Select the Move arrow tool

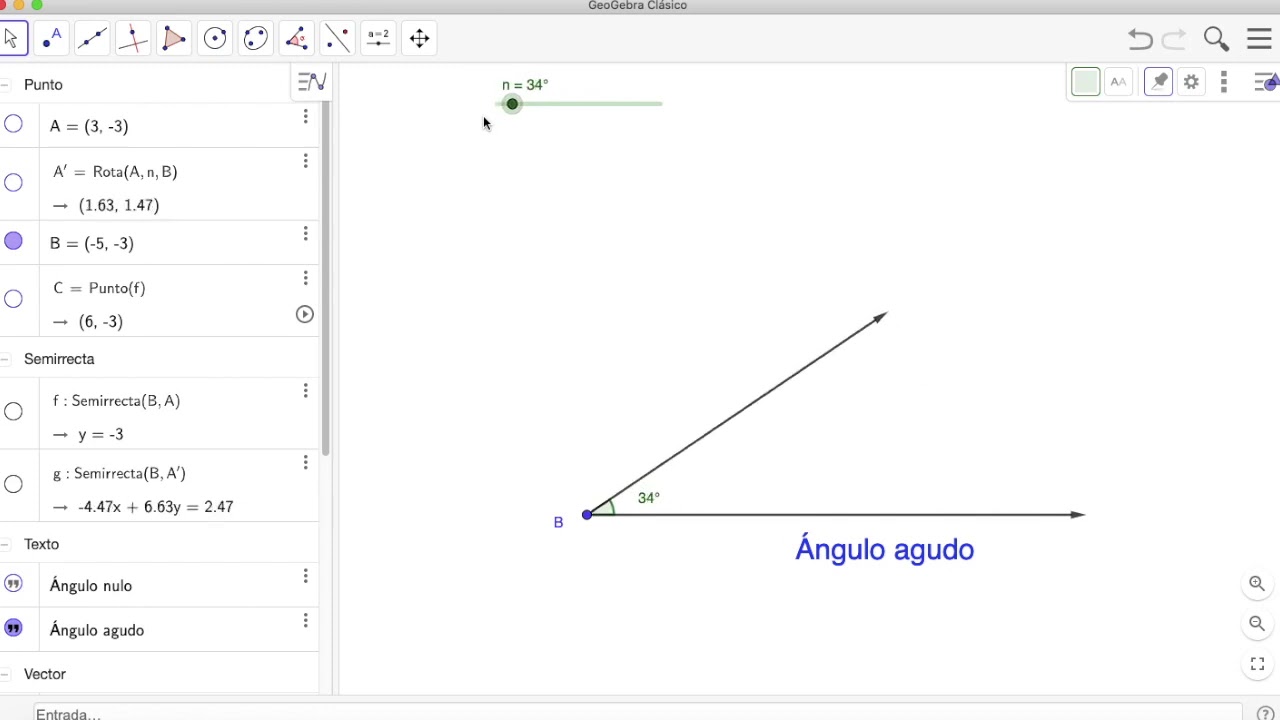[11, 38]
